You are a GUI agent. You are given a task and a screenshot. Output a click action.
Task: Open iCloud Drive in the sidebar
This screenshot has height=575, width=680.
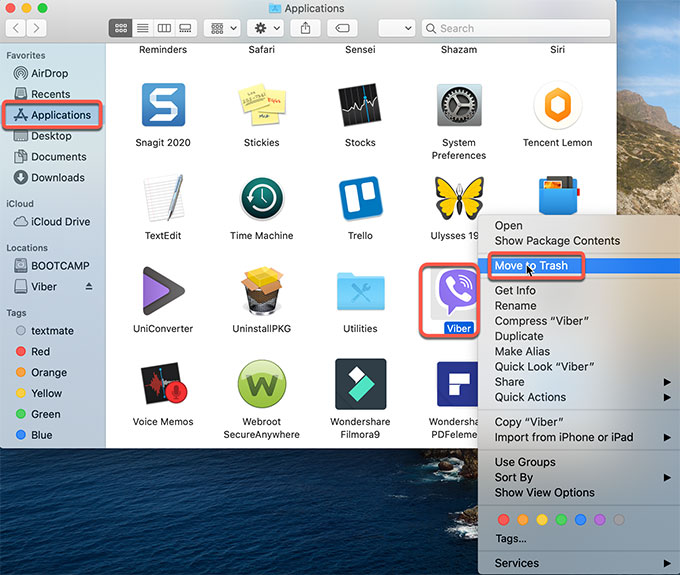coord(53,222)
